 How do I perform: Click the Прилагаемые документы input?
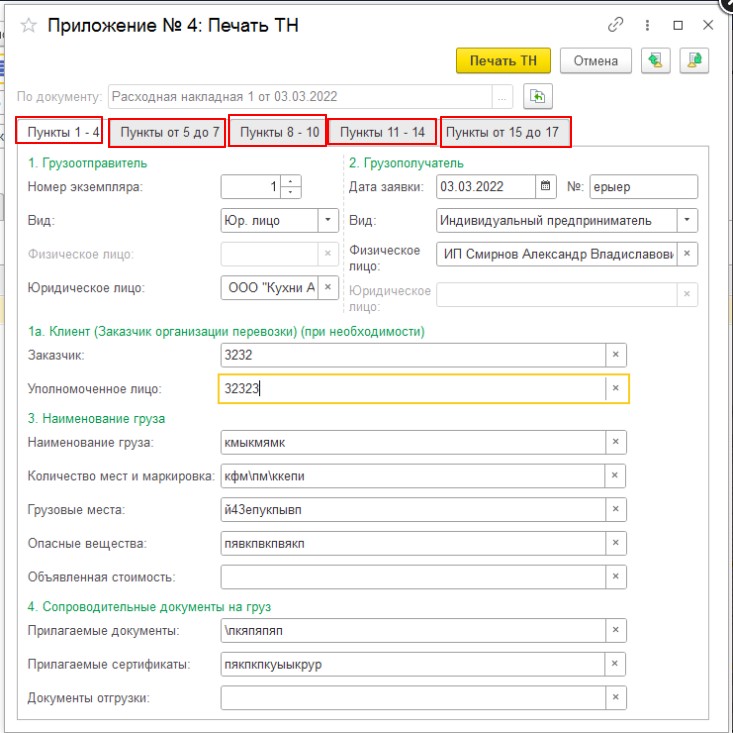click(x=413, y=631)
